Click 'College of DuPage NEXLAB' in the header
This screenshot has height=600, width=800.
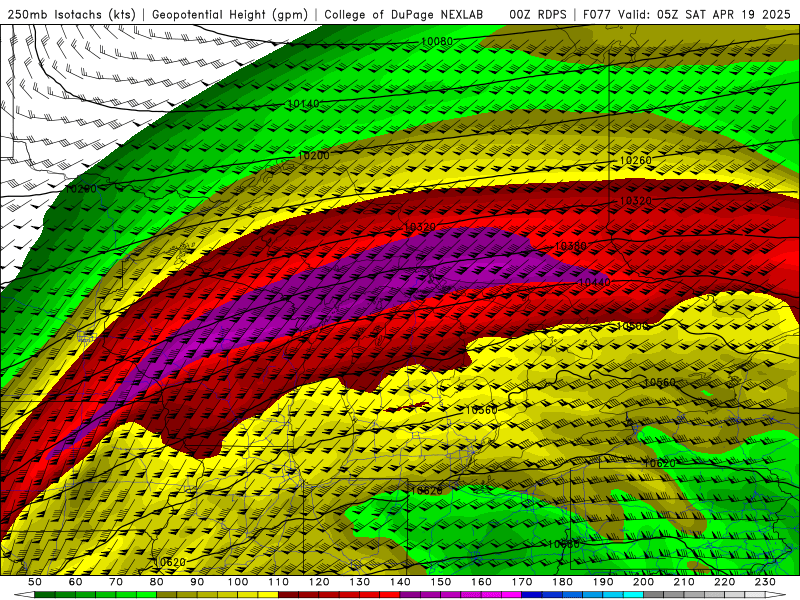[x=404, y=15]
